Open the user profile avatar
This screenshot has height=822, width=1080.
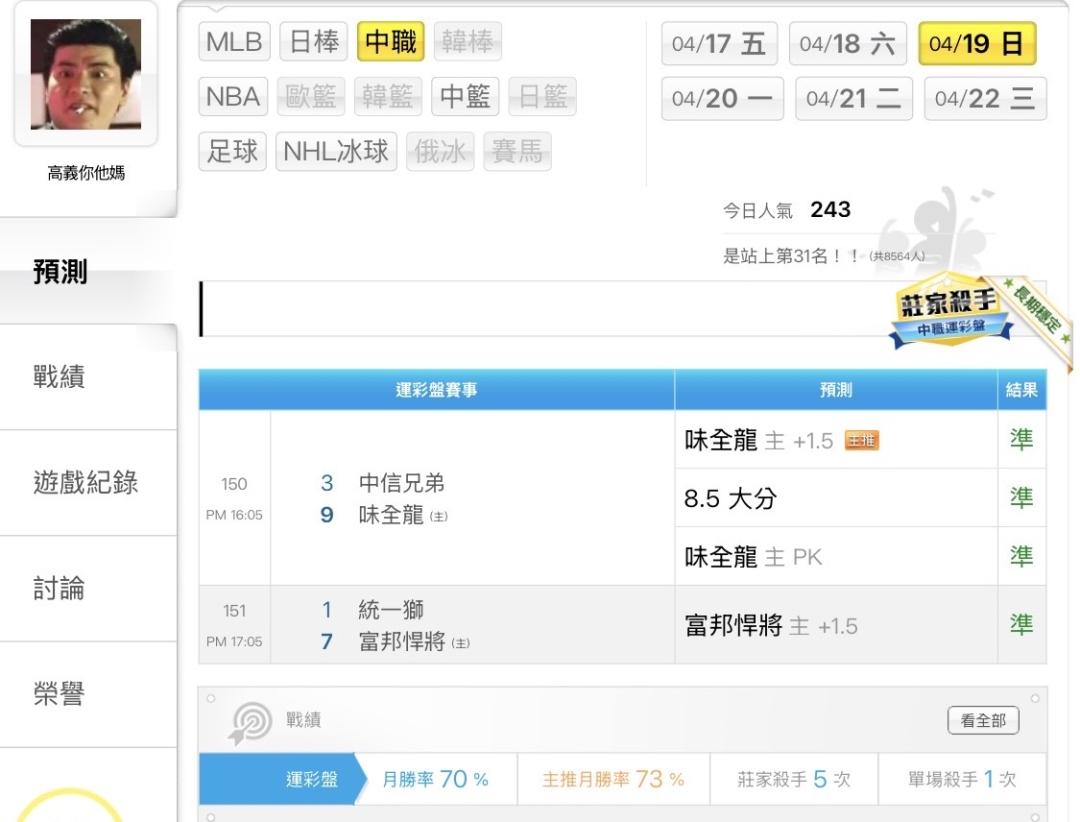[85, 75]
